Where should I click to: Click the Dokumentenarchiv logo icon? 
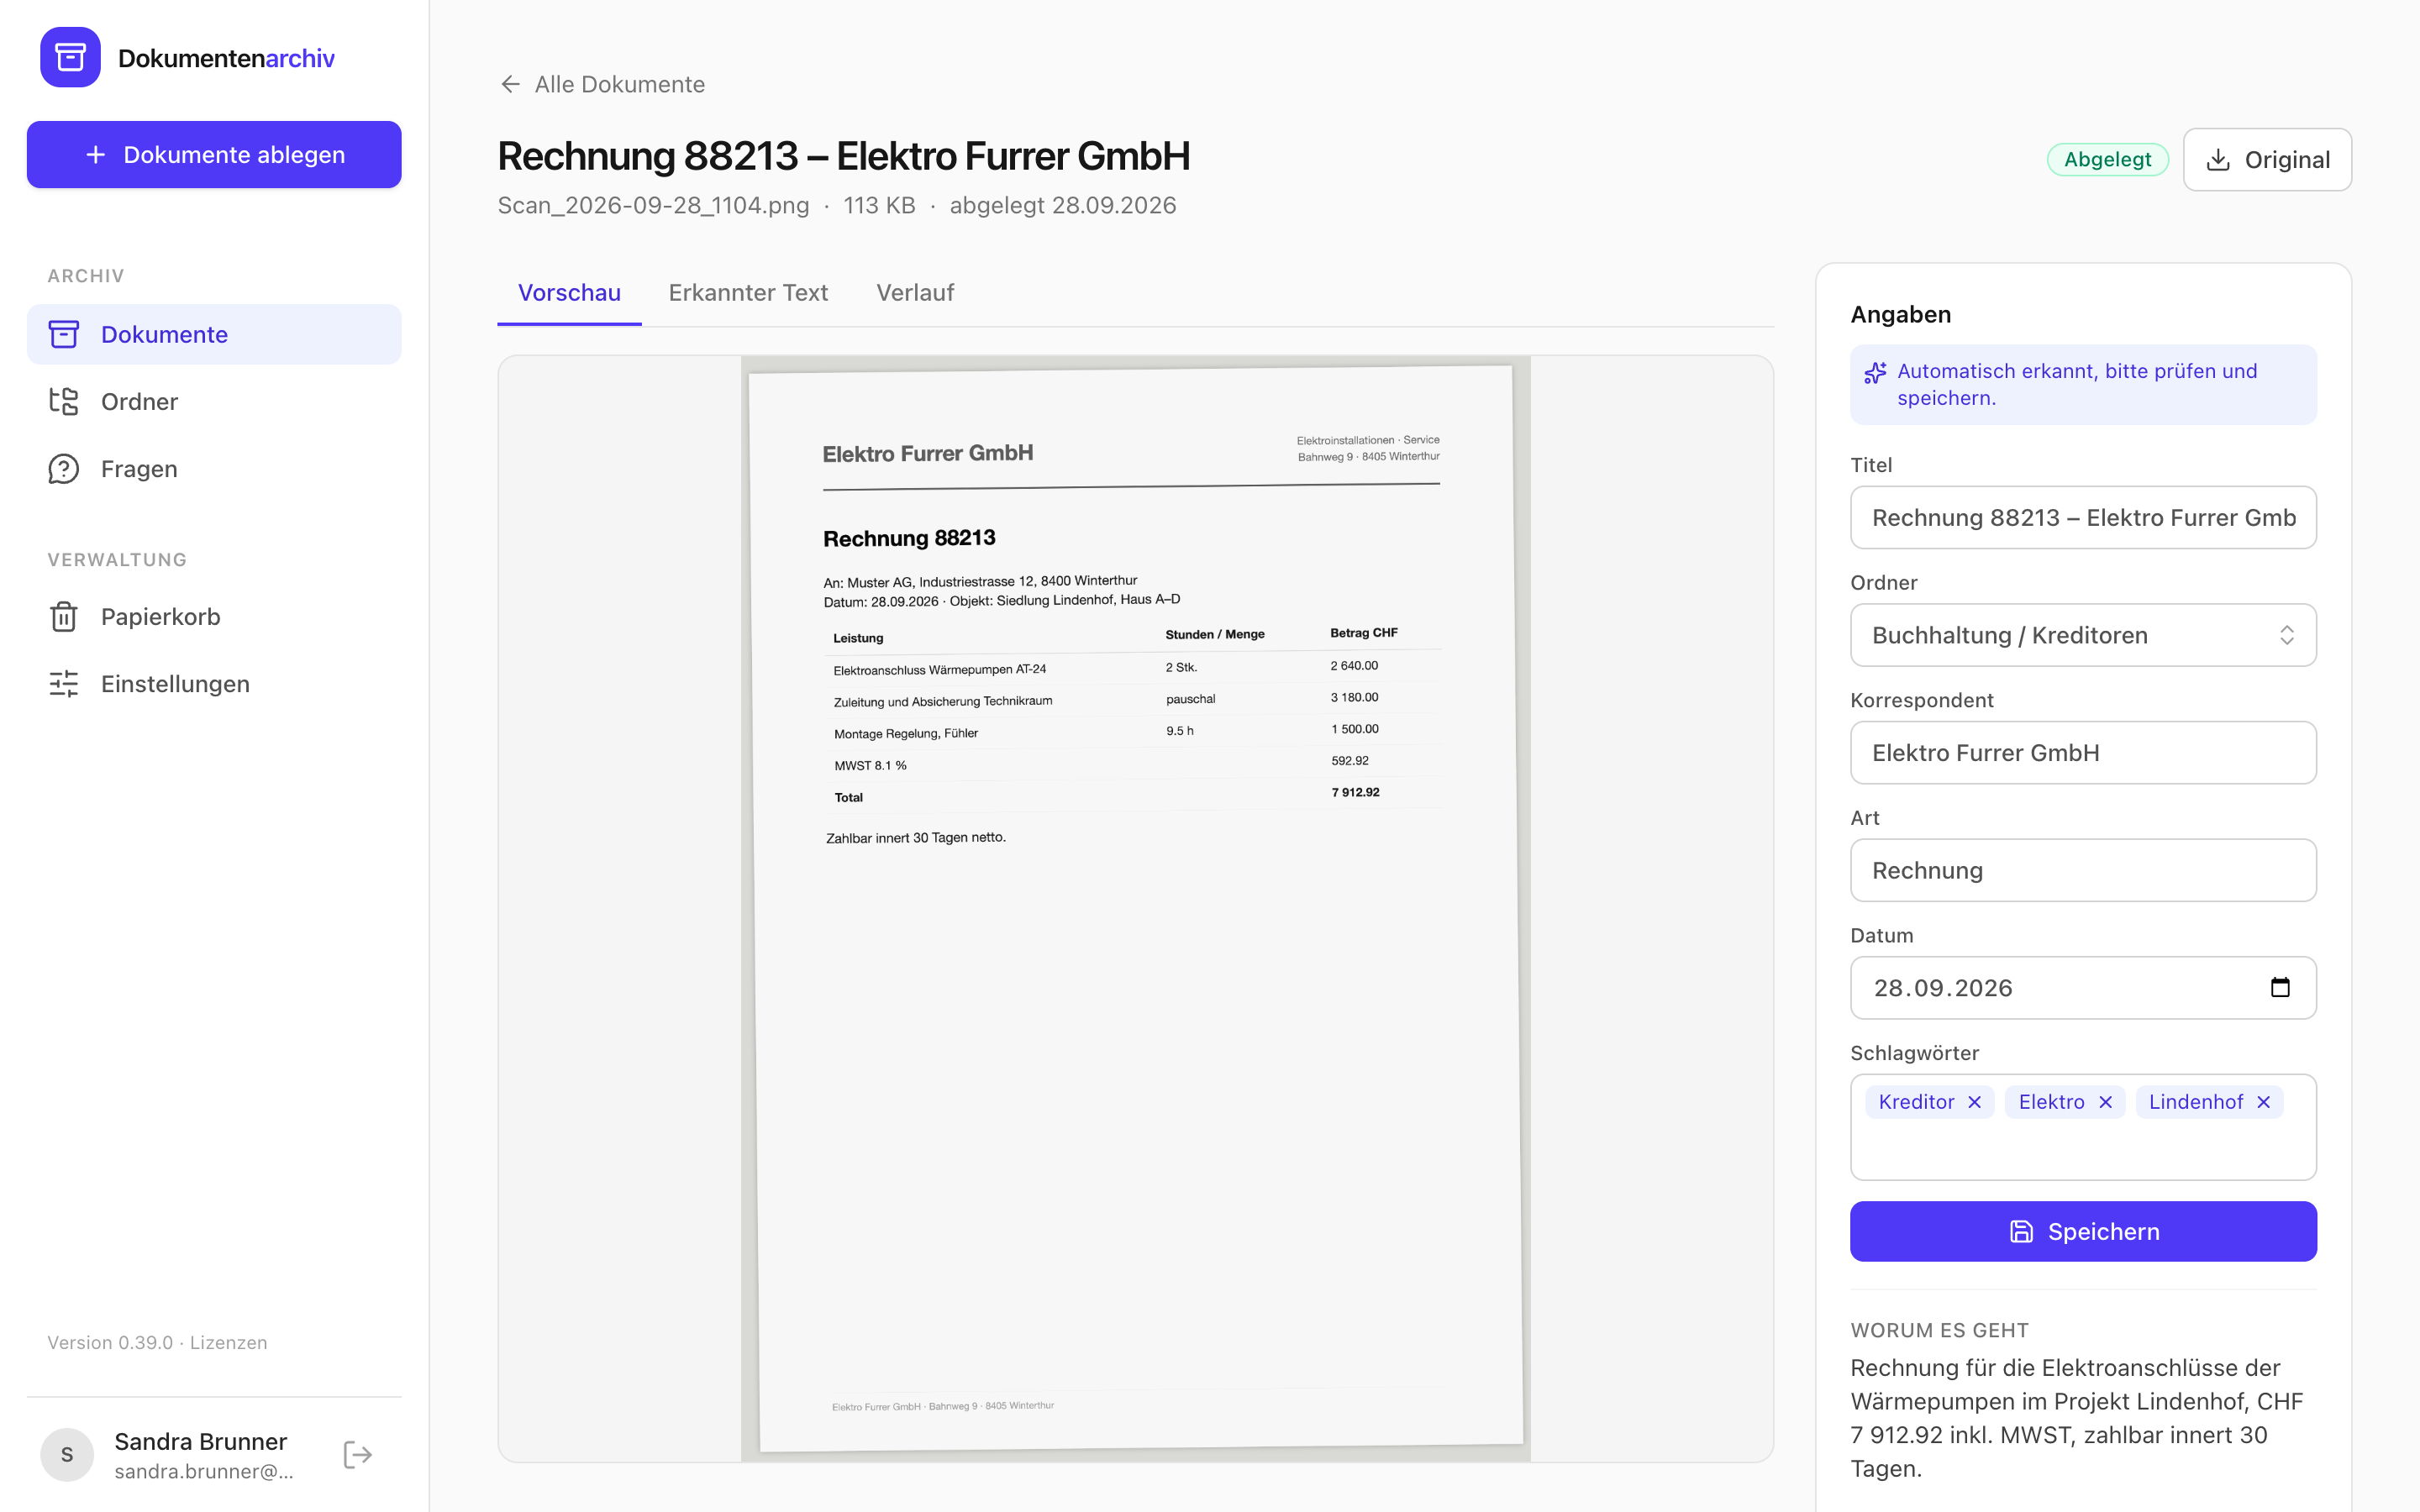70,57
